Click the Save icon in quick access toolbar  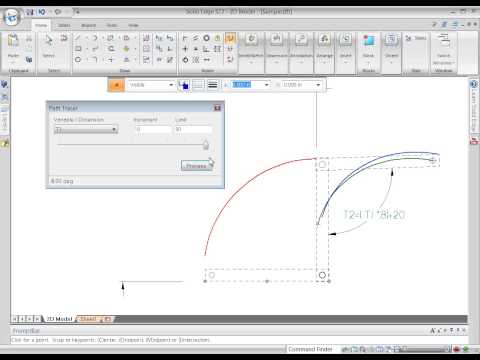tap(30, 12)
